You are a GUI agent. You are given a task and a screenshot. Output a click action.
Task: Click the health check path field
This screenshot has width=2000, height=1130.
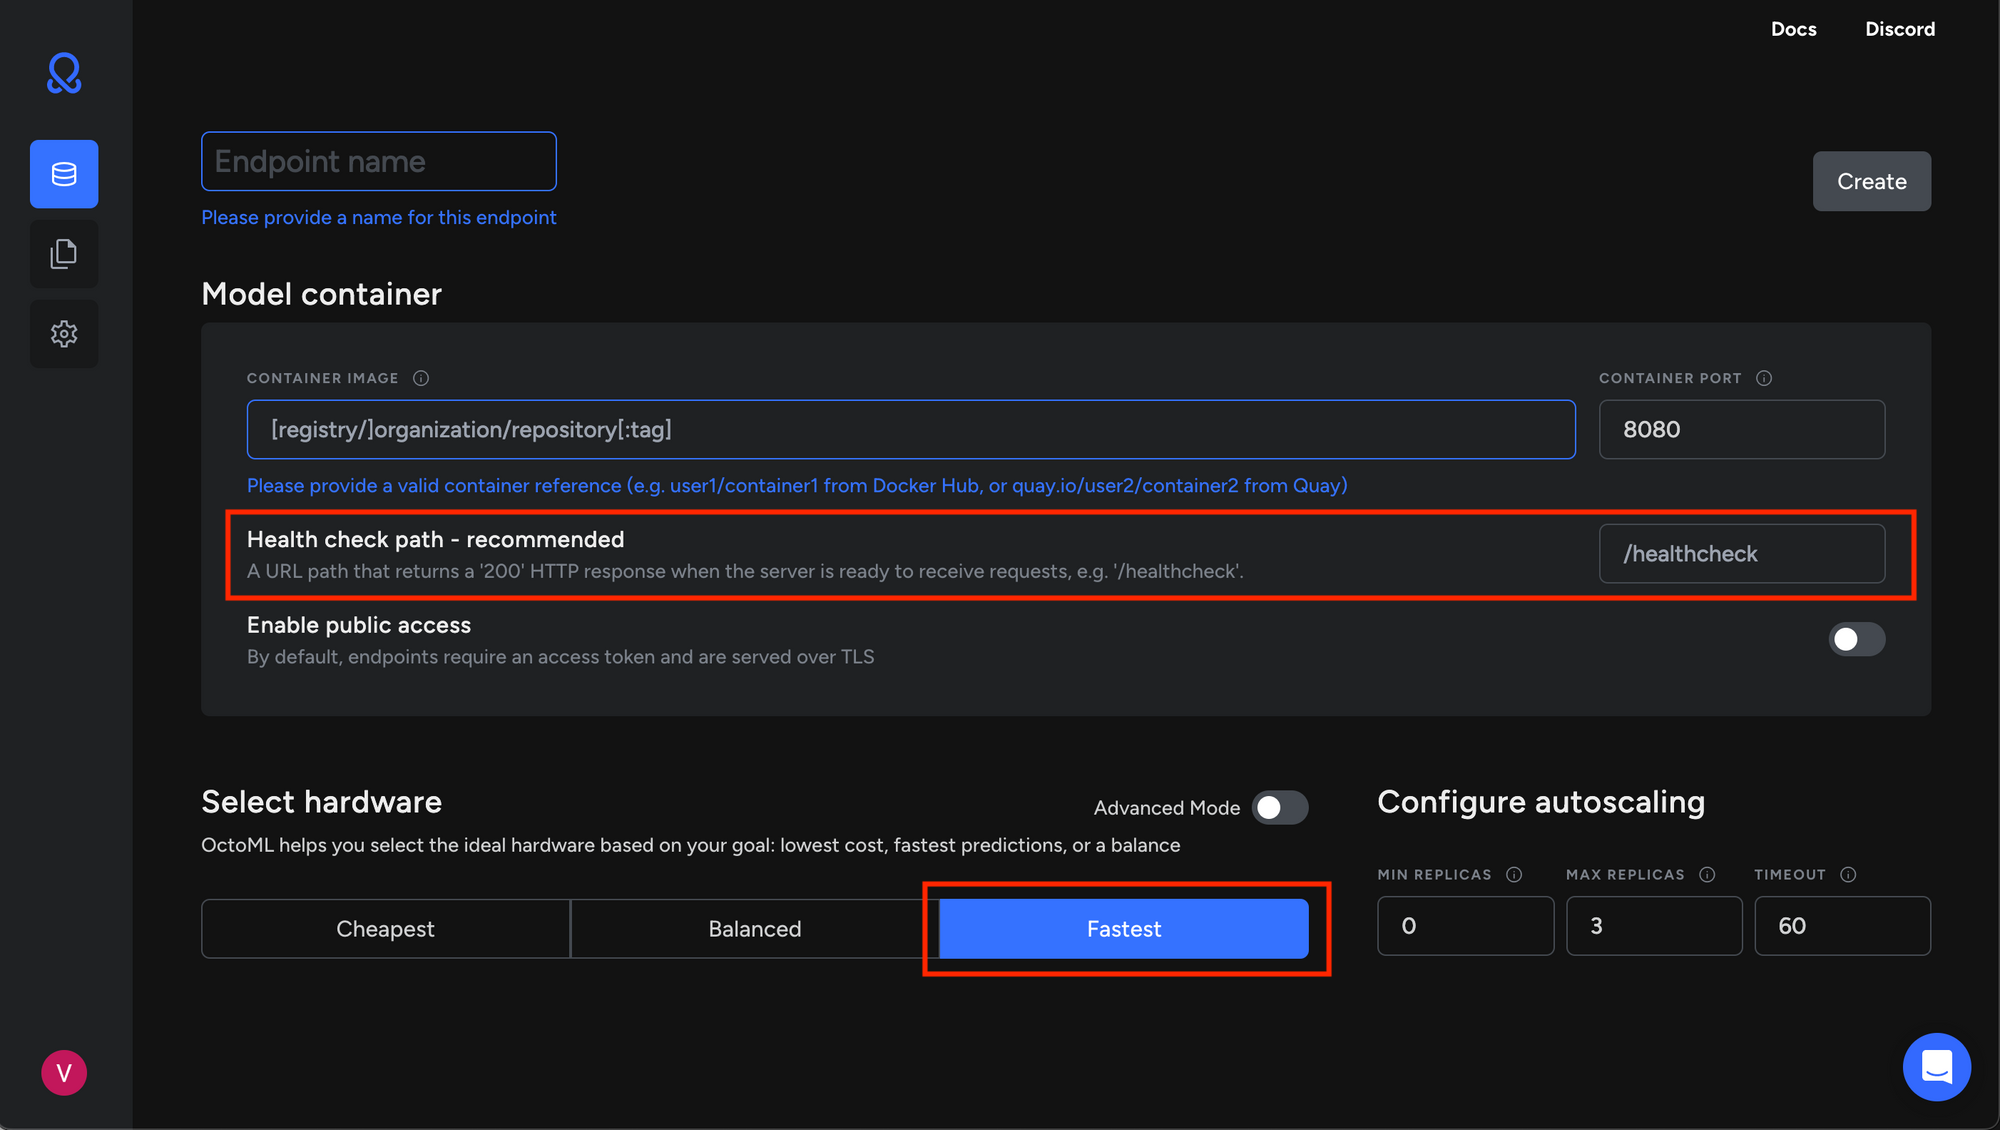pyautogui.click(x=1741, y=554)
